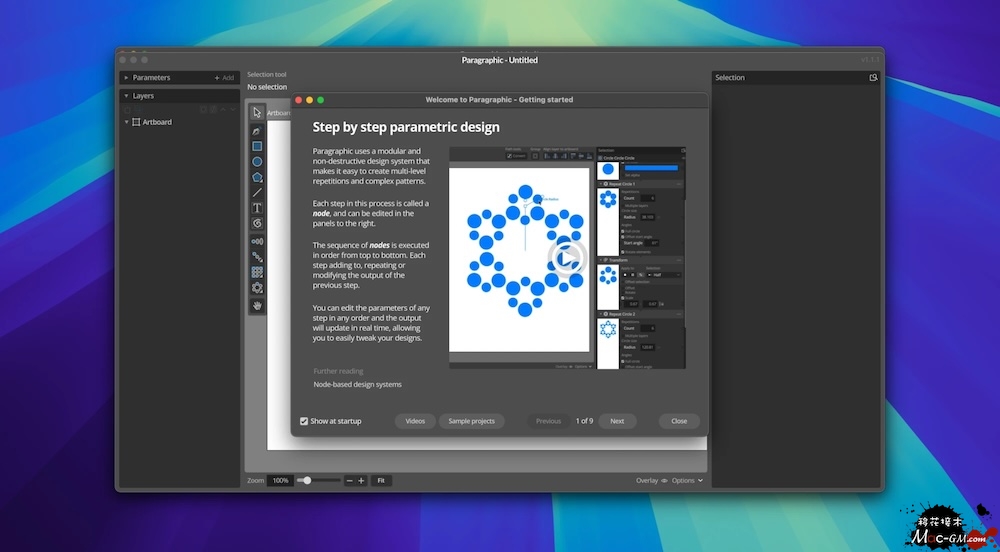Click the Next button in welcome dialog

tap(617, 421)
